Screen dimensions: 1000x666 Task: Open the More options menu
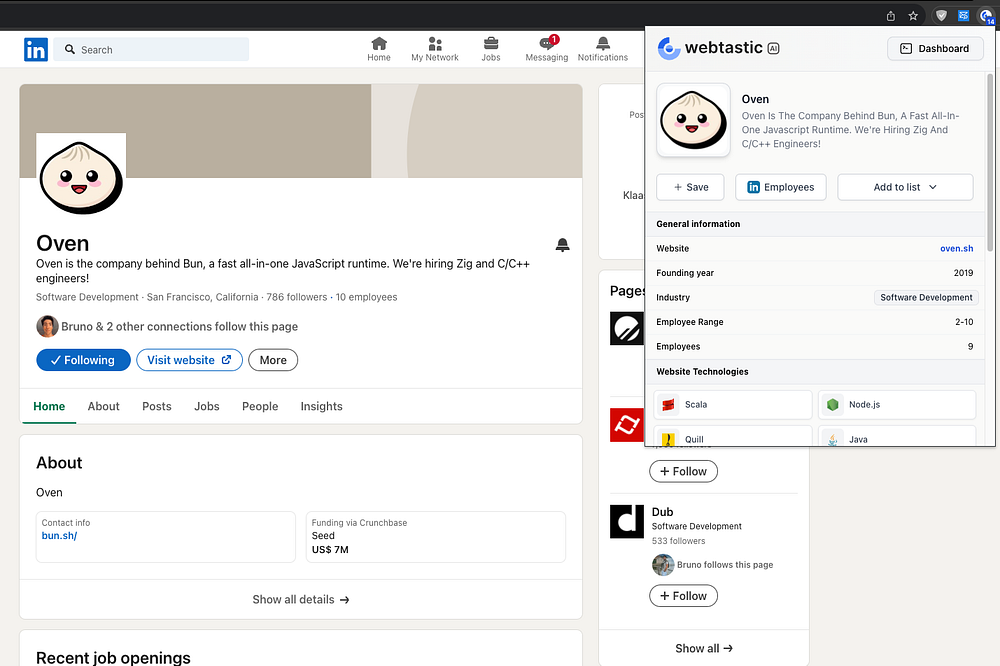[273, 360]
